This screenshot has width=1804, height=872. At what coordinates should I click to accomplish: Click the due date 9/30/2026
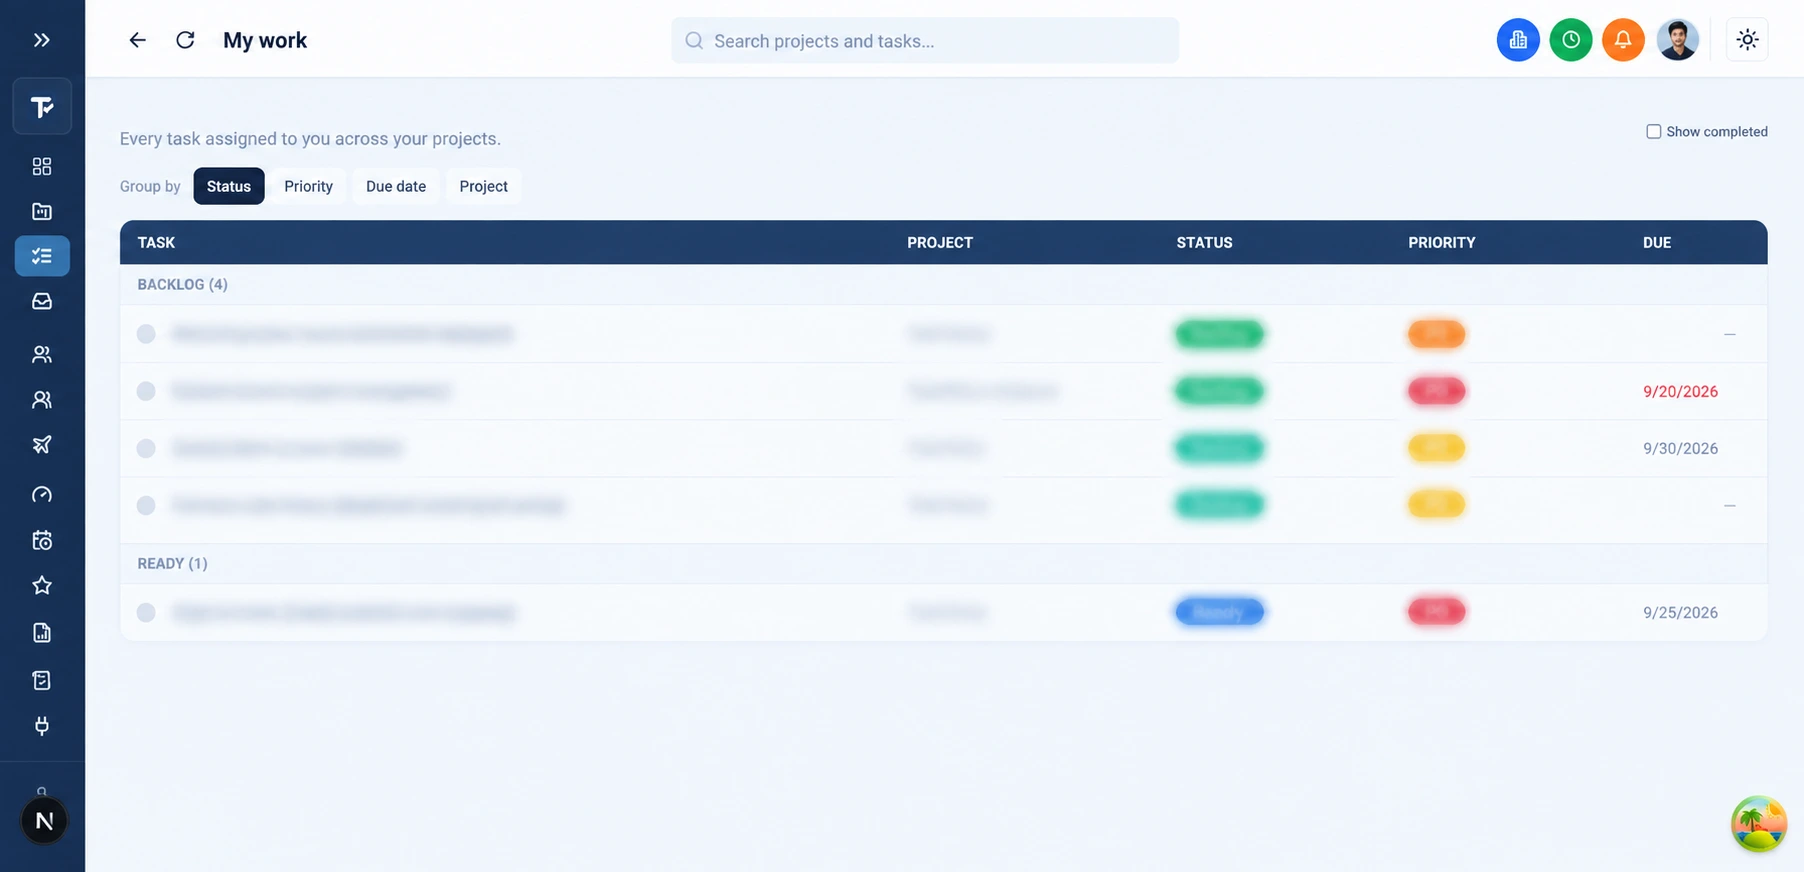point(1680,449)
